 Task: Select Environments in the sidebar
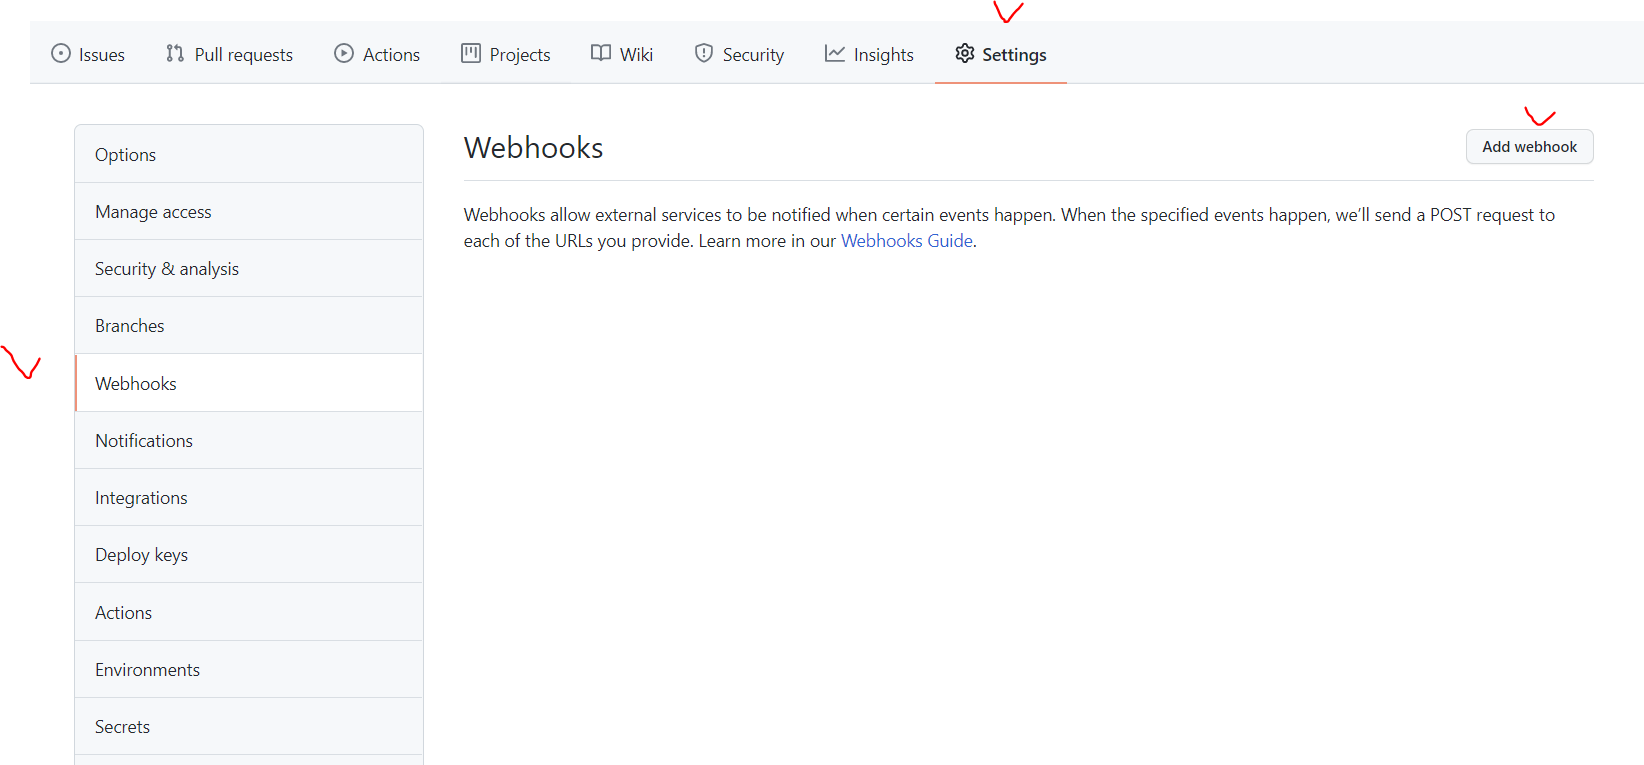click(249, 670)
